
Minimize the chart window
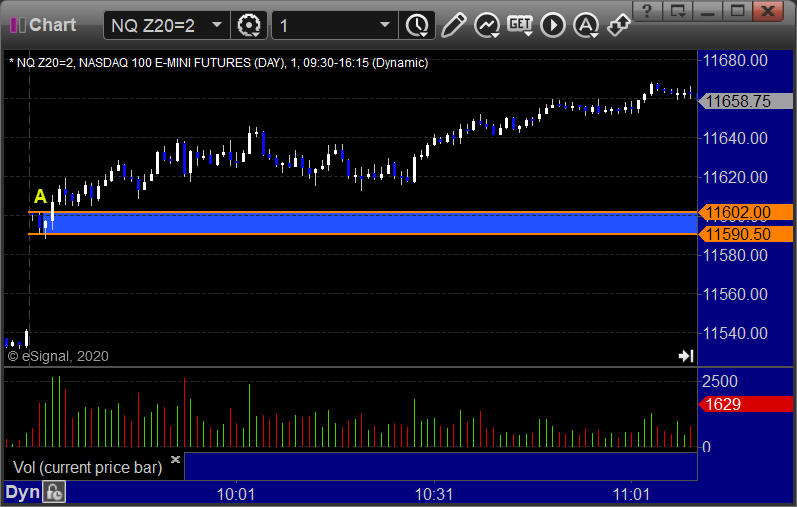point(708,11)
